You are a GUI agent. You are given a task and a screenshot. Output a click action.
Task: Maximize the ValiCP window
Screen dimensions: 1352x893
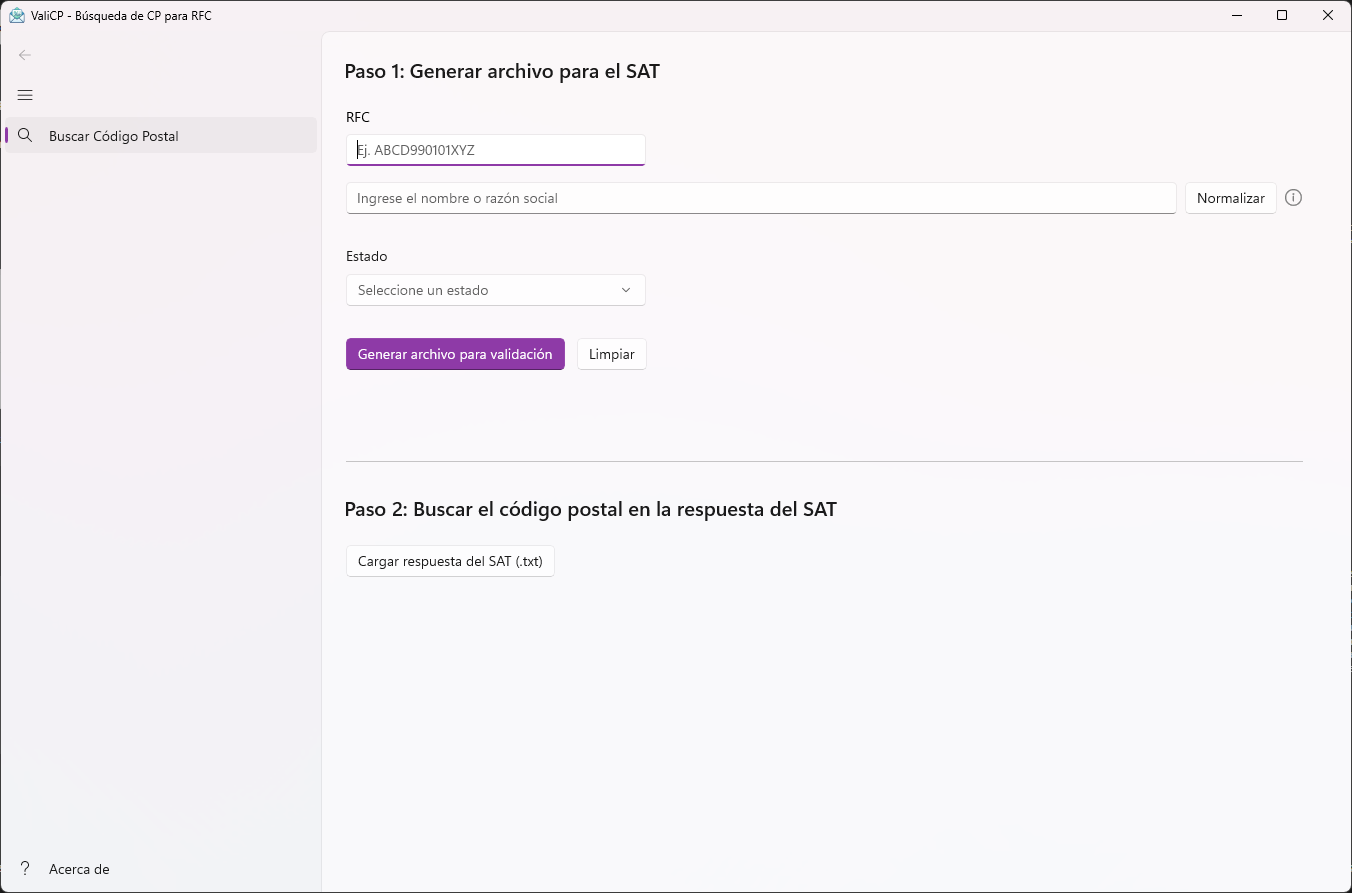(1282, 16)
